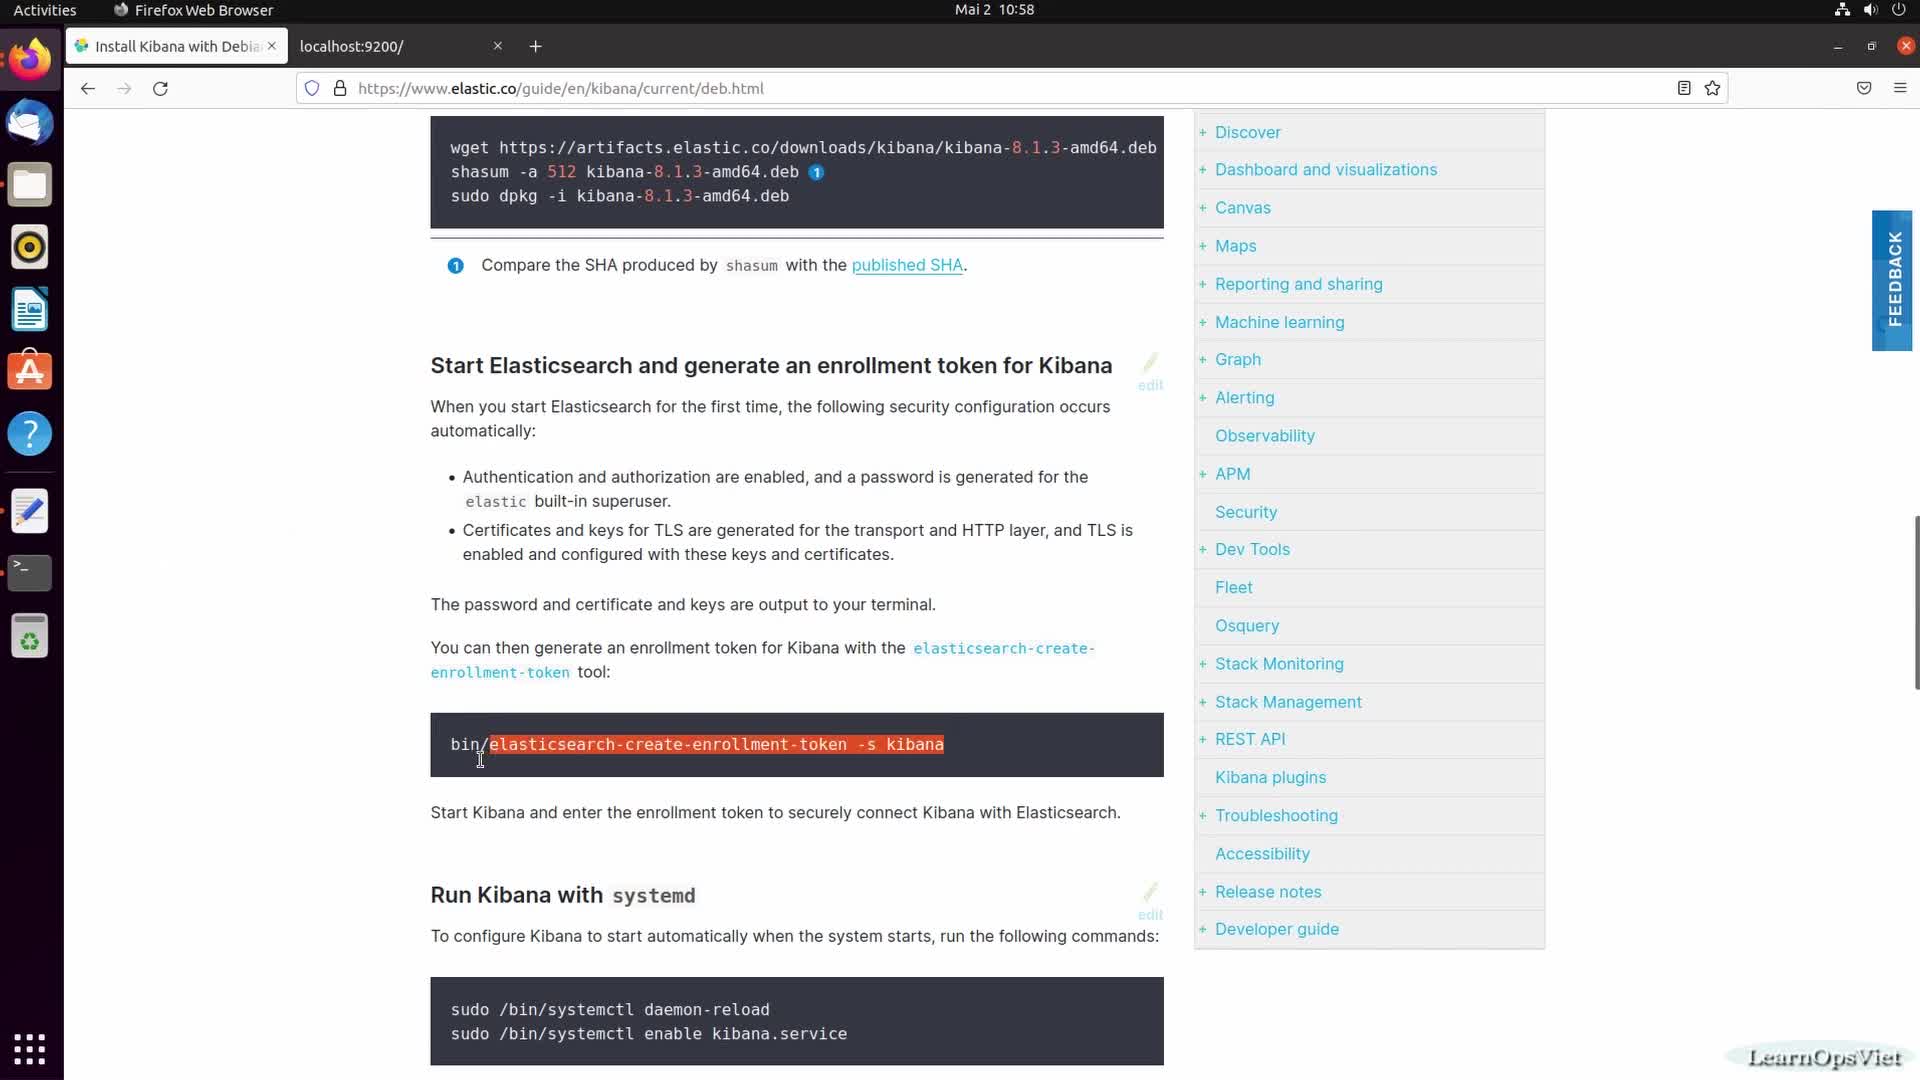
Task: Expand the APM section
Action: coord(1202,474)
